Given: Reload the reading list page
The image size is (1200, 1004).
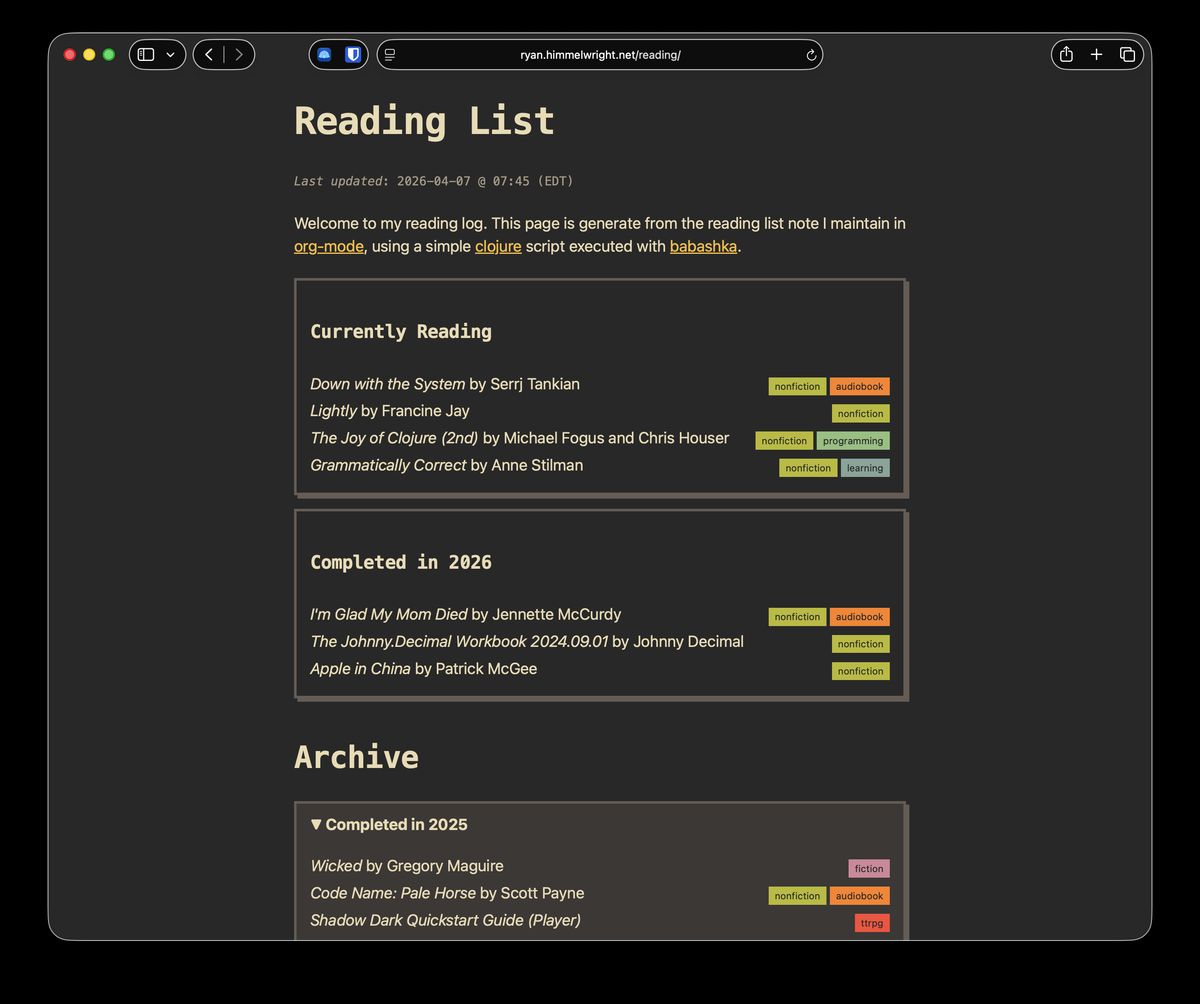Looking at the screenshot, I should coord(811,55).
